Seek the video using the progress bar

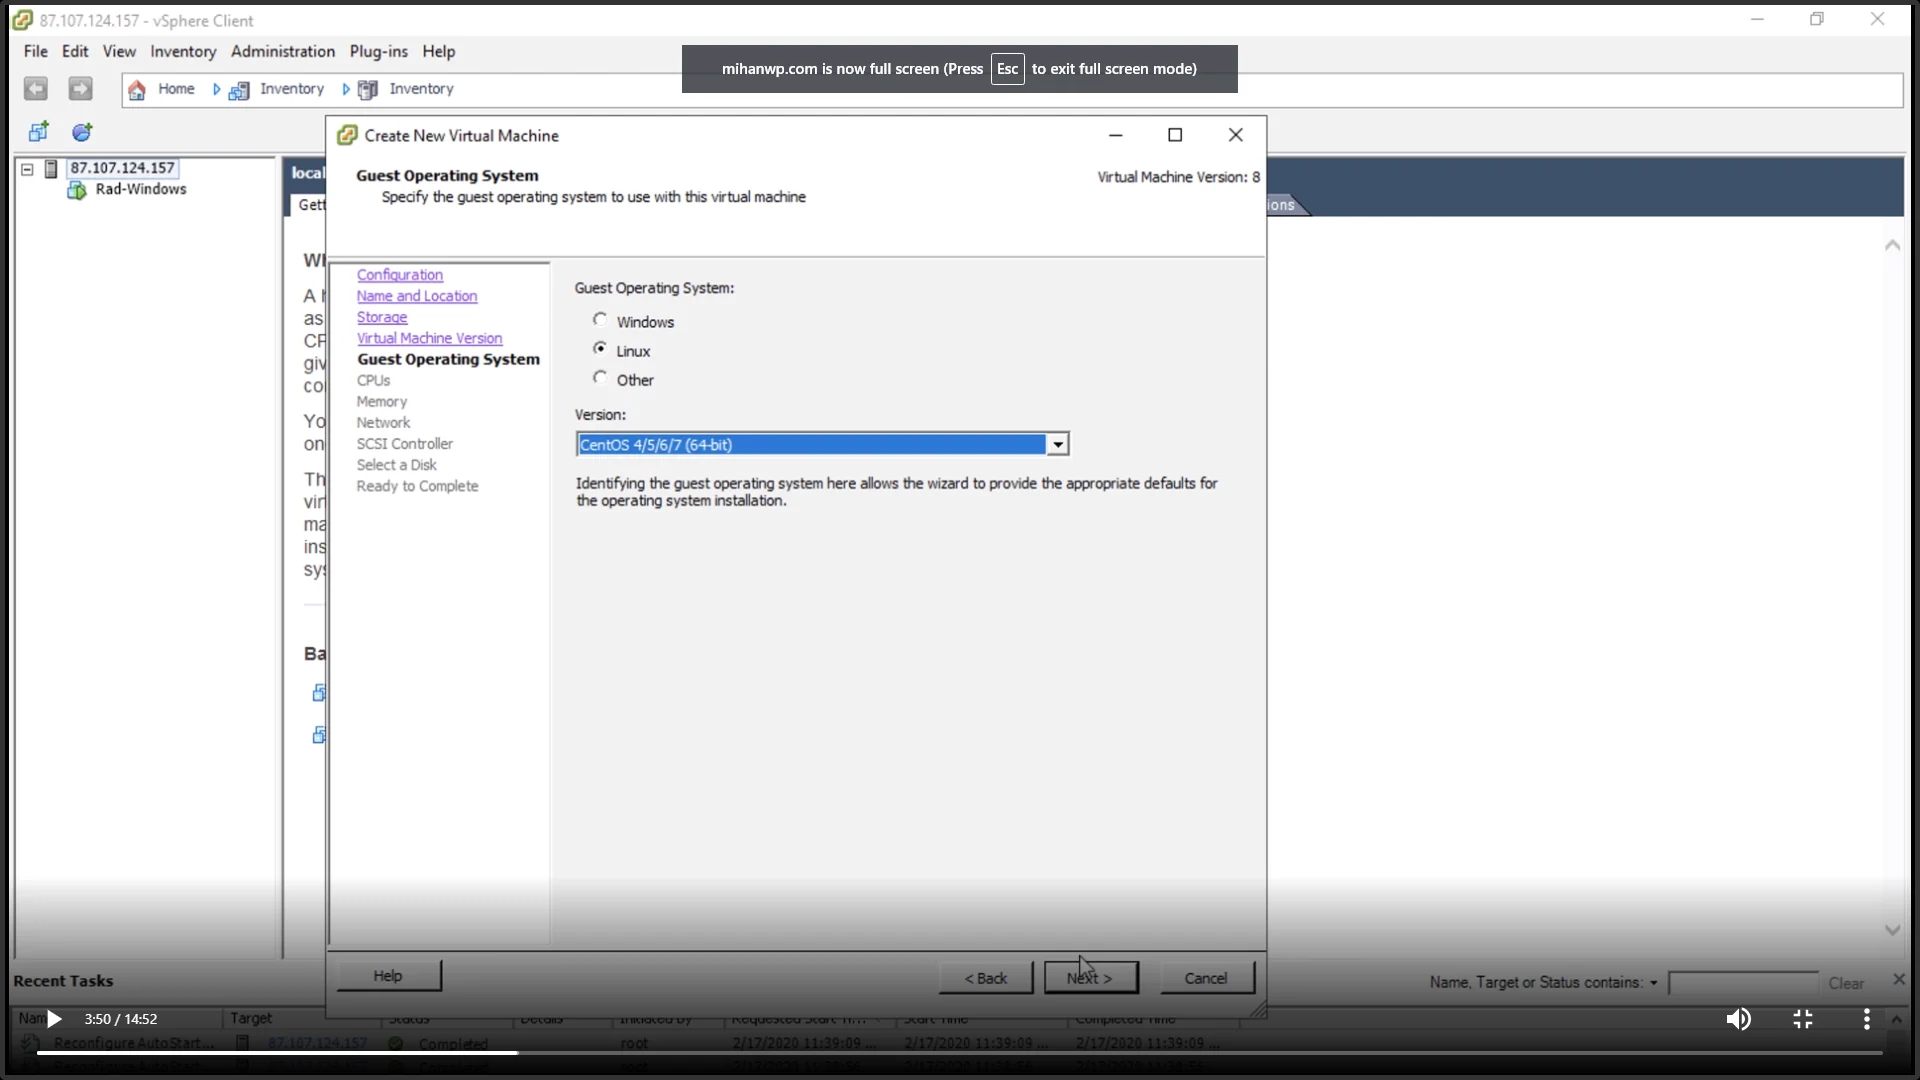960,1052
